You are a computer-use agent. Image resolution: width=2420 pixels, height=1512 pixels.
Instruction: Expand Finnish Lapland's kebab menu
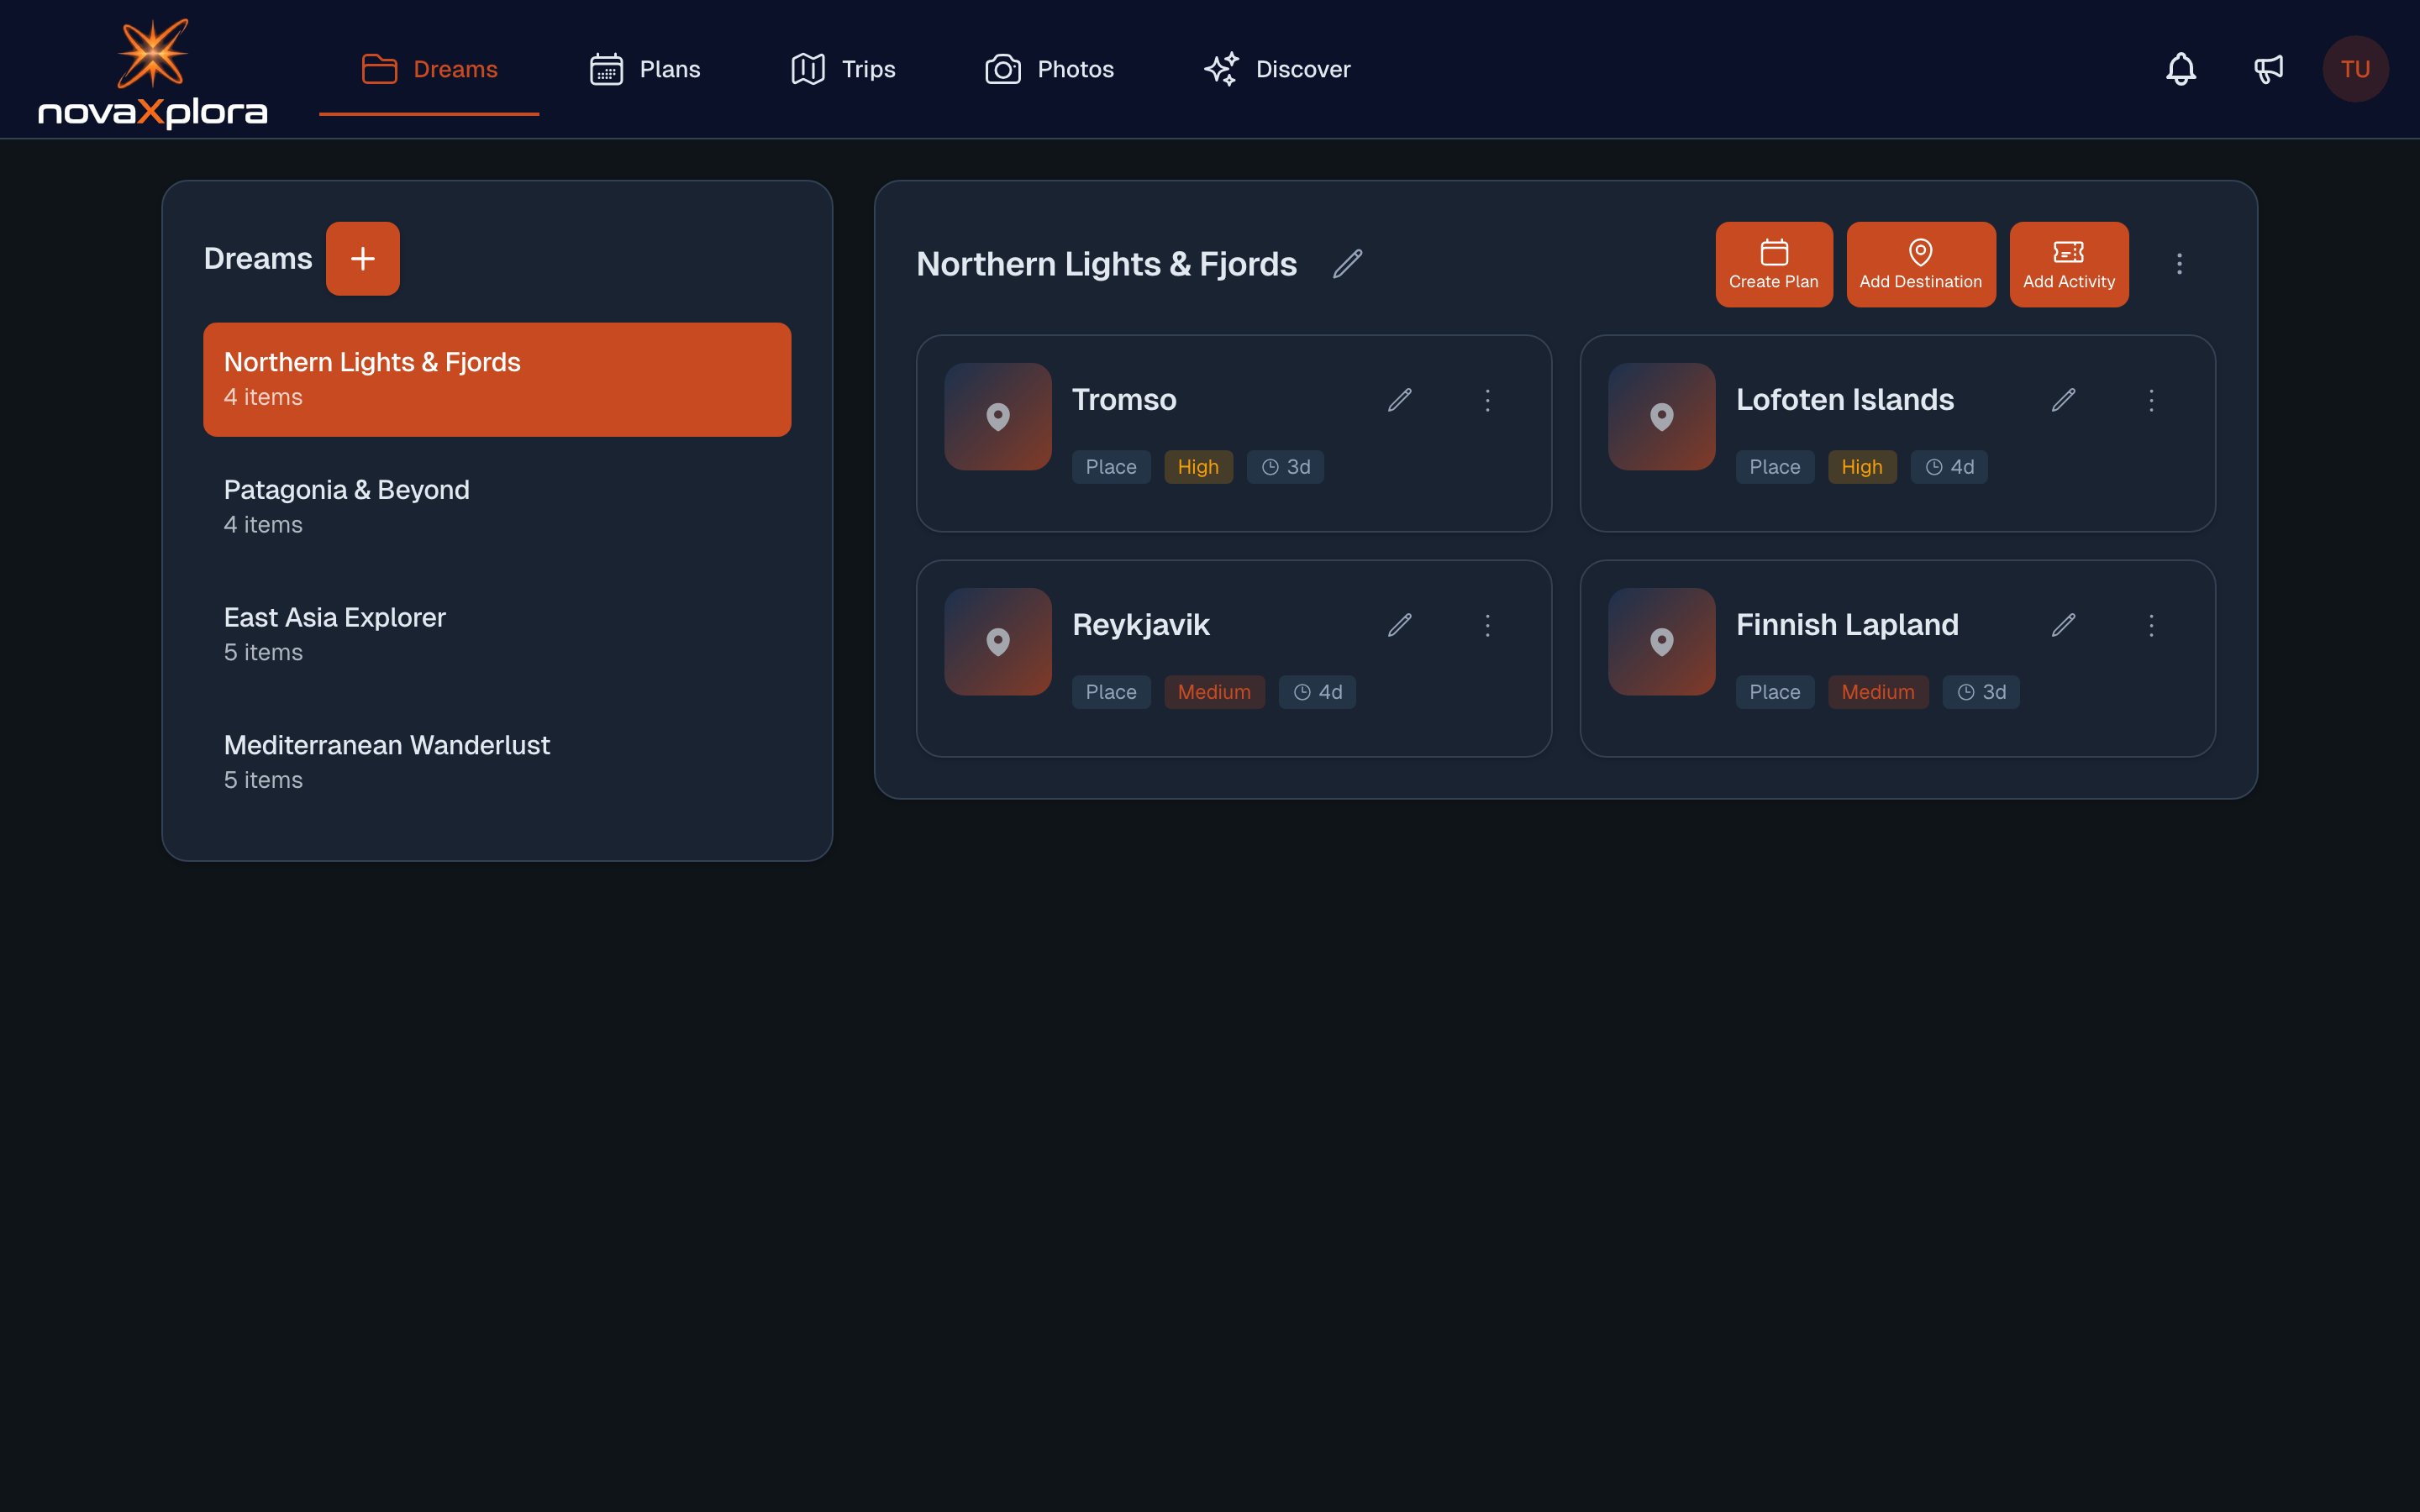click(x=2151, y=625)
